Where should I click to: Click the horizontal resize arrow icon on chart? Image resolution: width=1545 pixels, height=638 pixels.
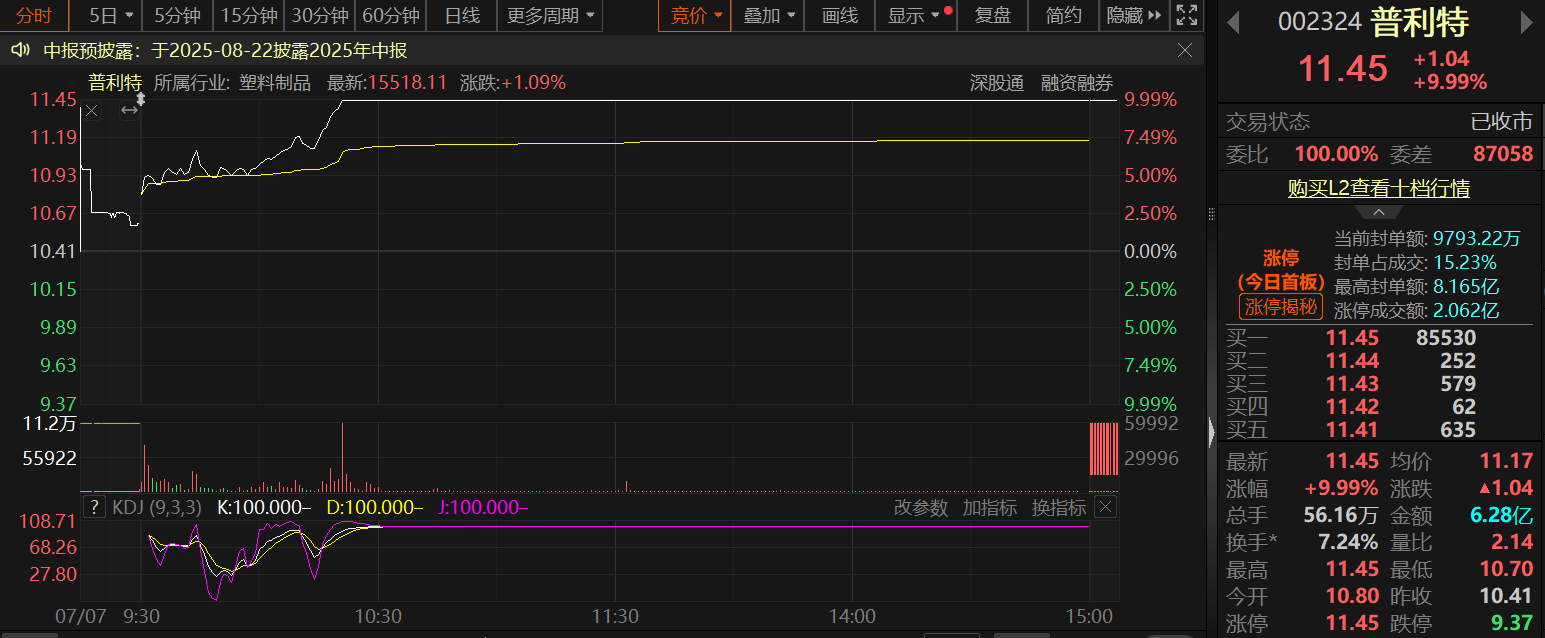point(129,110)
